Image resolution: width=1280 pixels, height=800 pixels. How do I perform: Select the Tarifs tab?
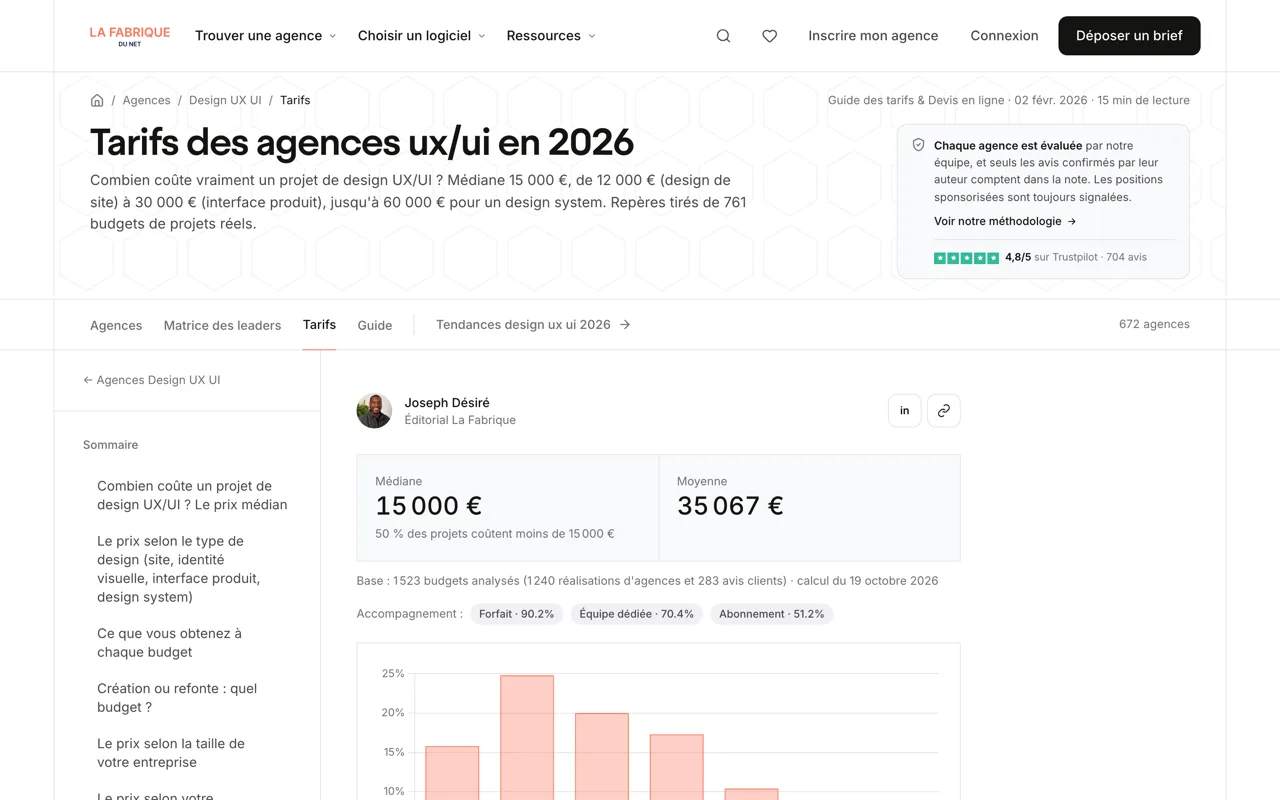tap(319, 325)
